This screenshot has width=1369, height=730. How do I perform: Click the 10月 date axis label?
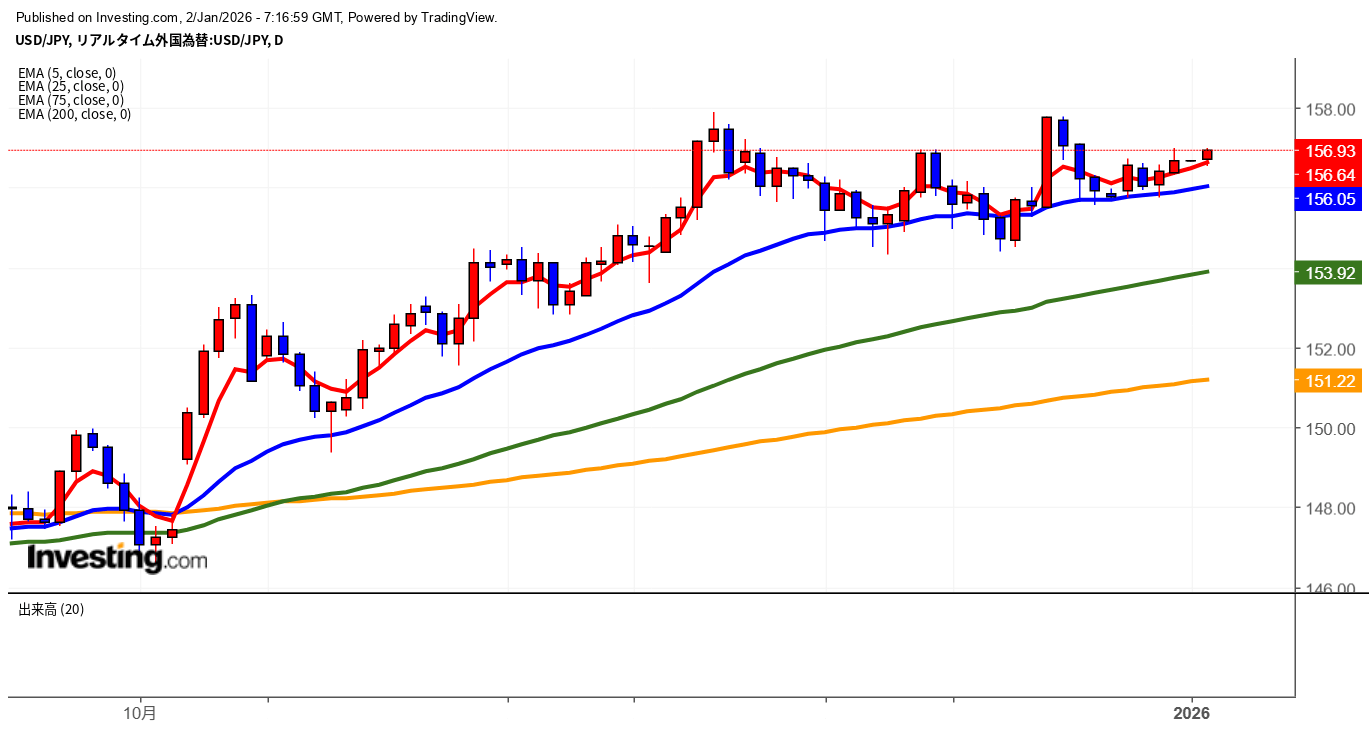point(140,714)
